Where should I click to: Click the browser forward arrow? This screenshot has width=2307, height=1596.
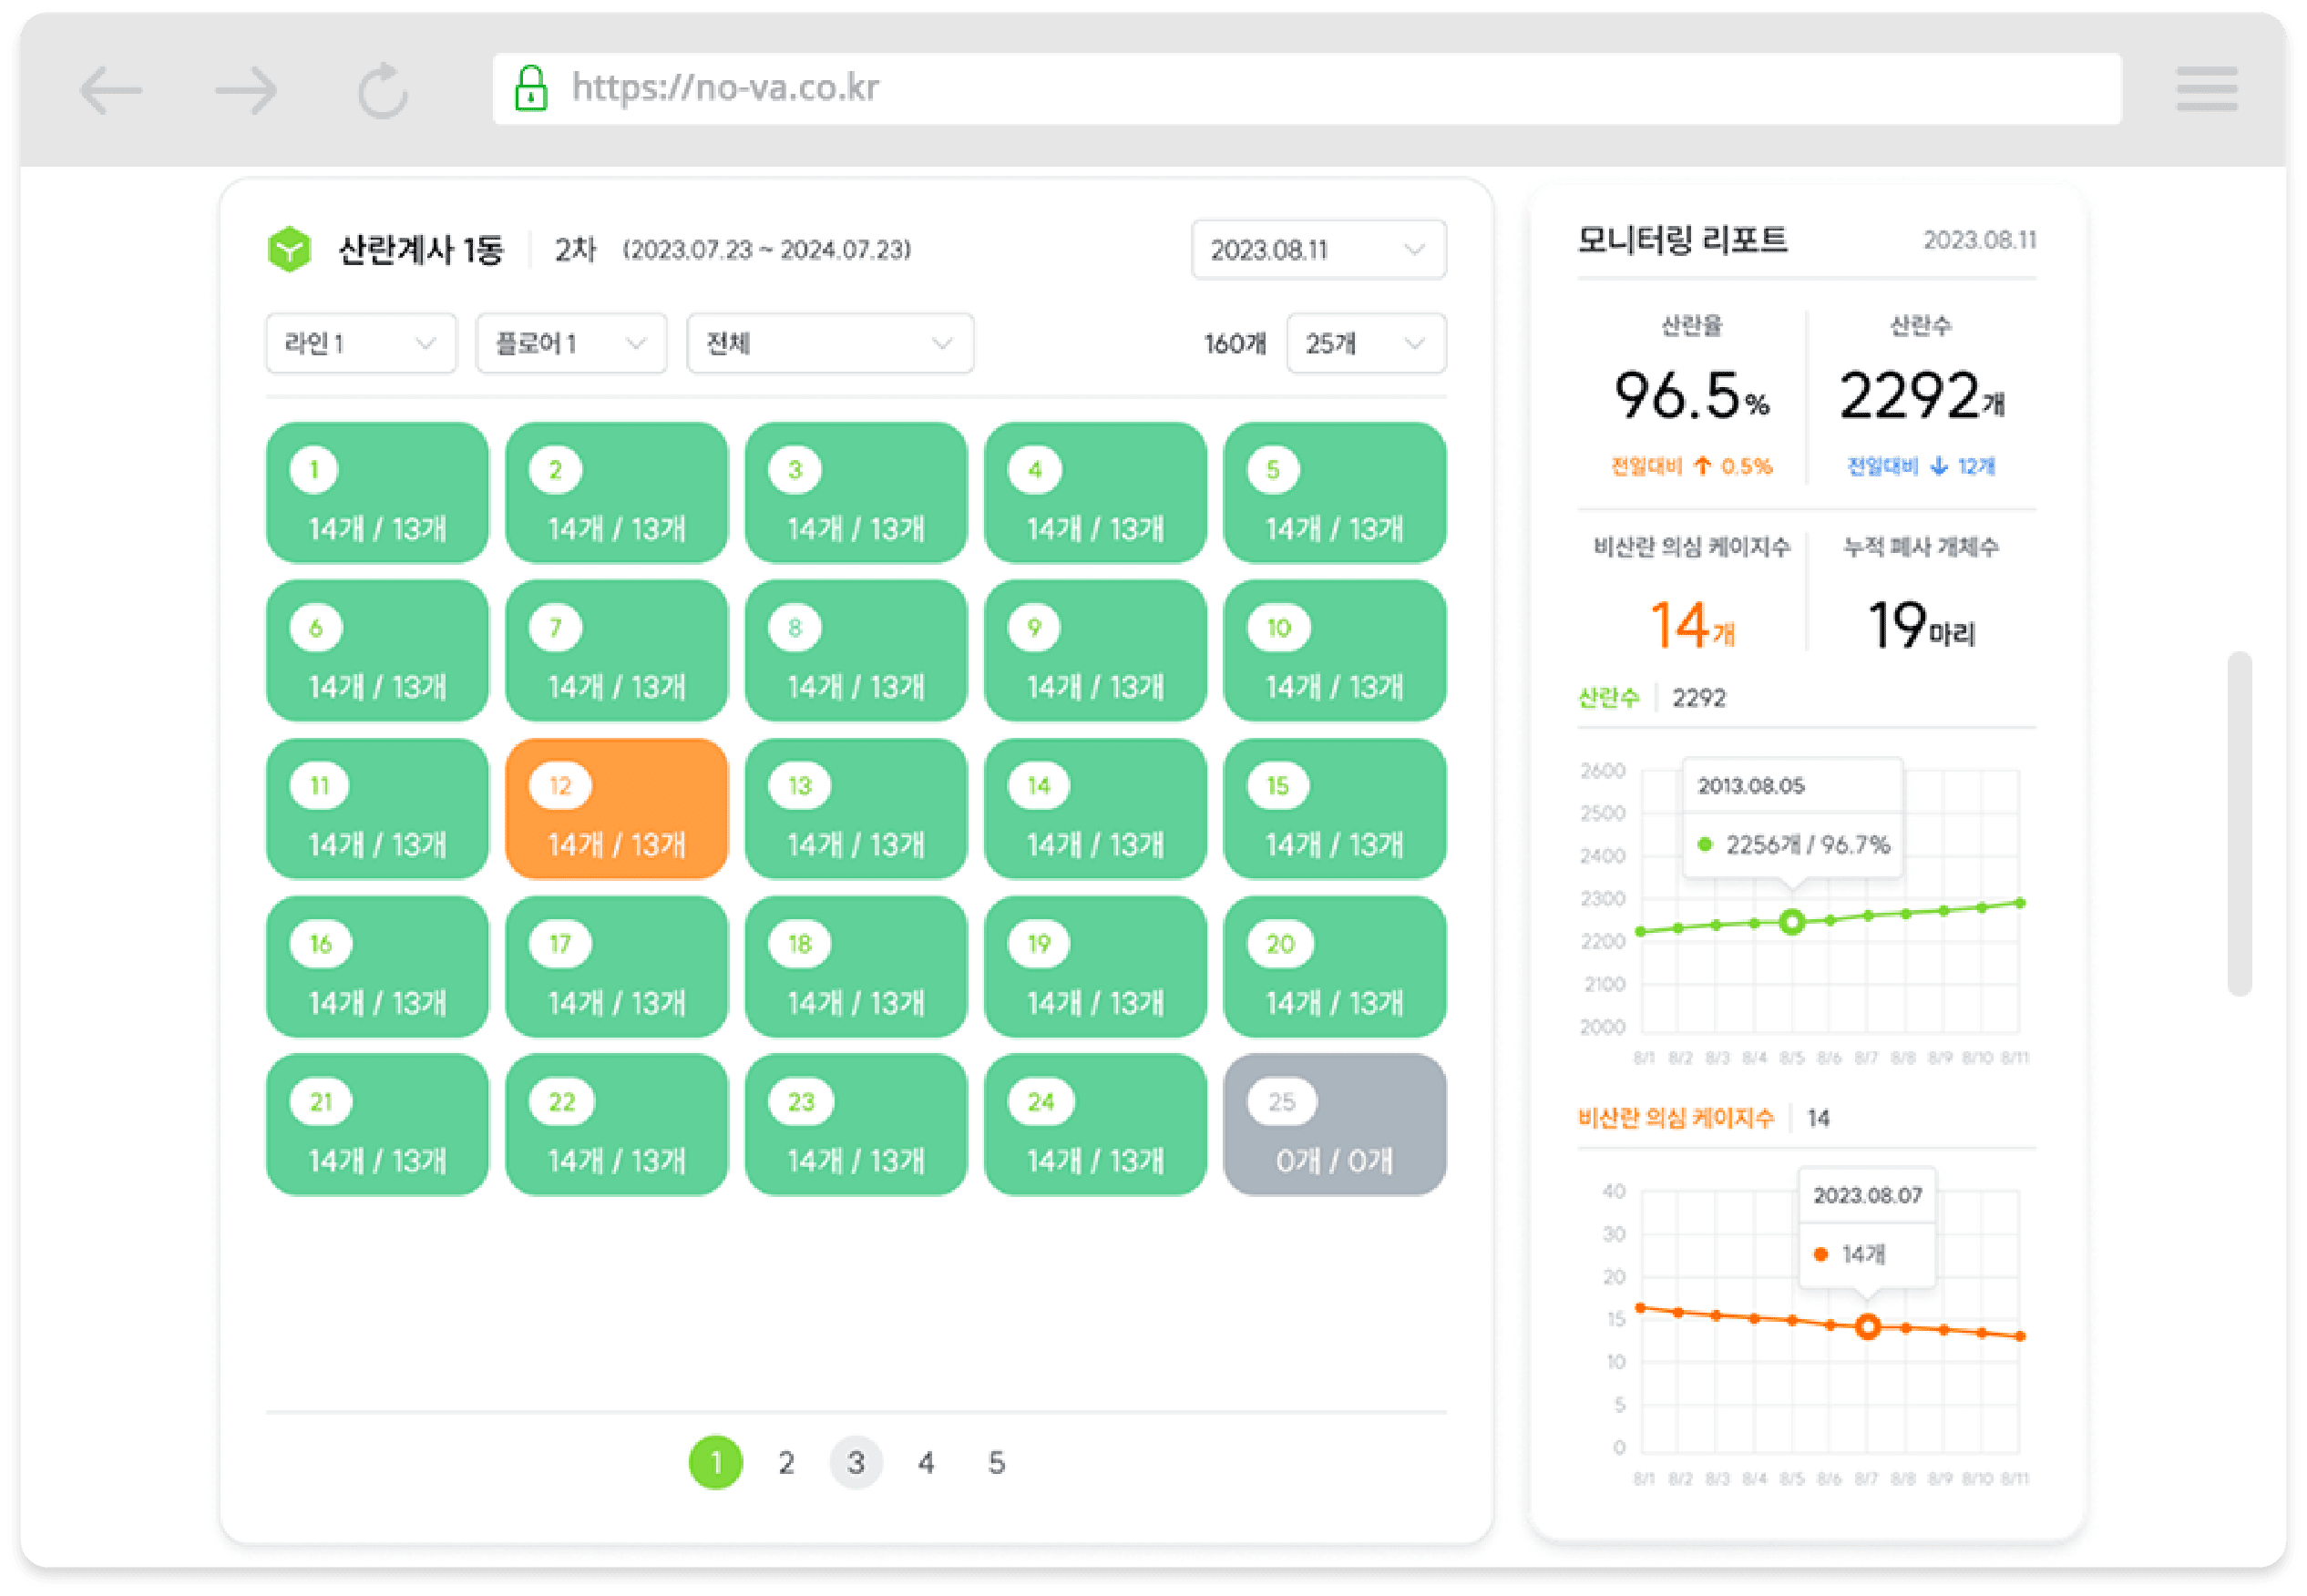coord(246,91)
